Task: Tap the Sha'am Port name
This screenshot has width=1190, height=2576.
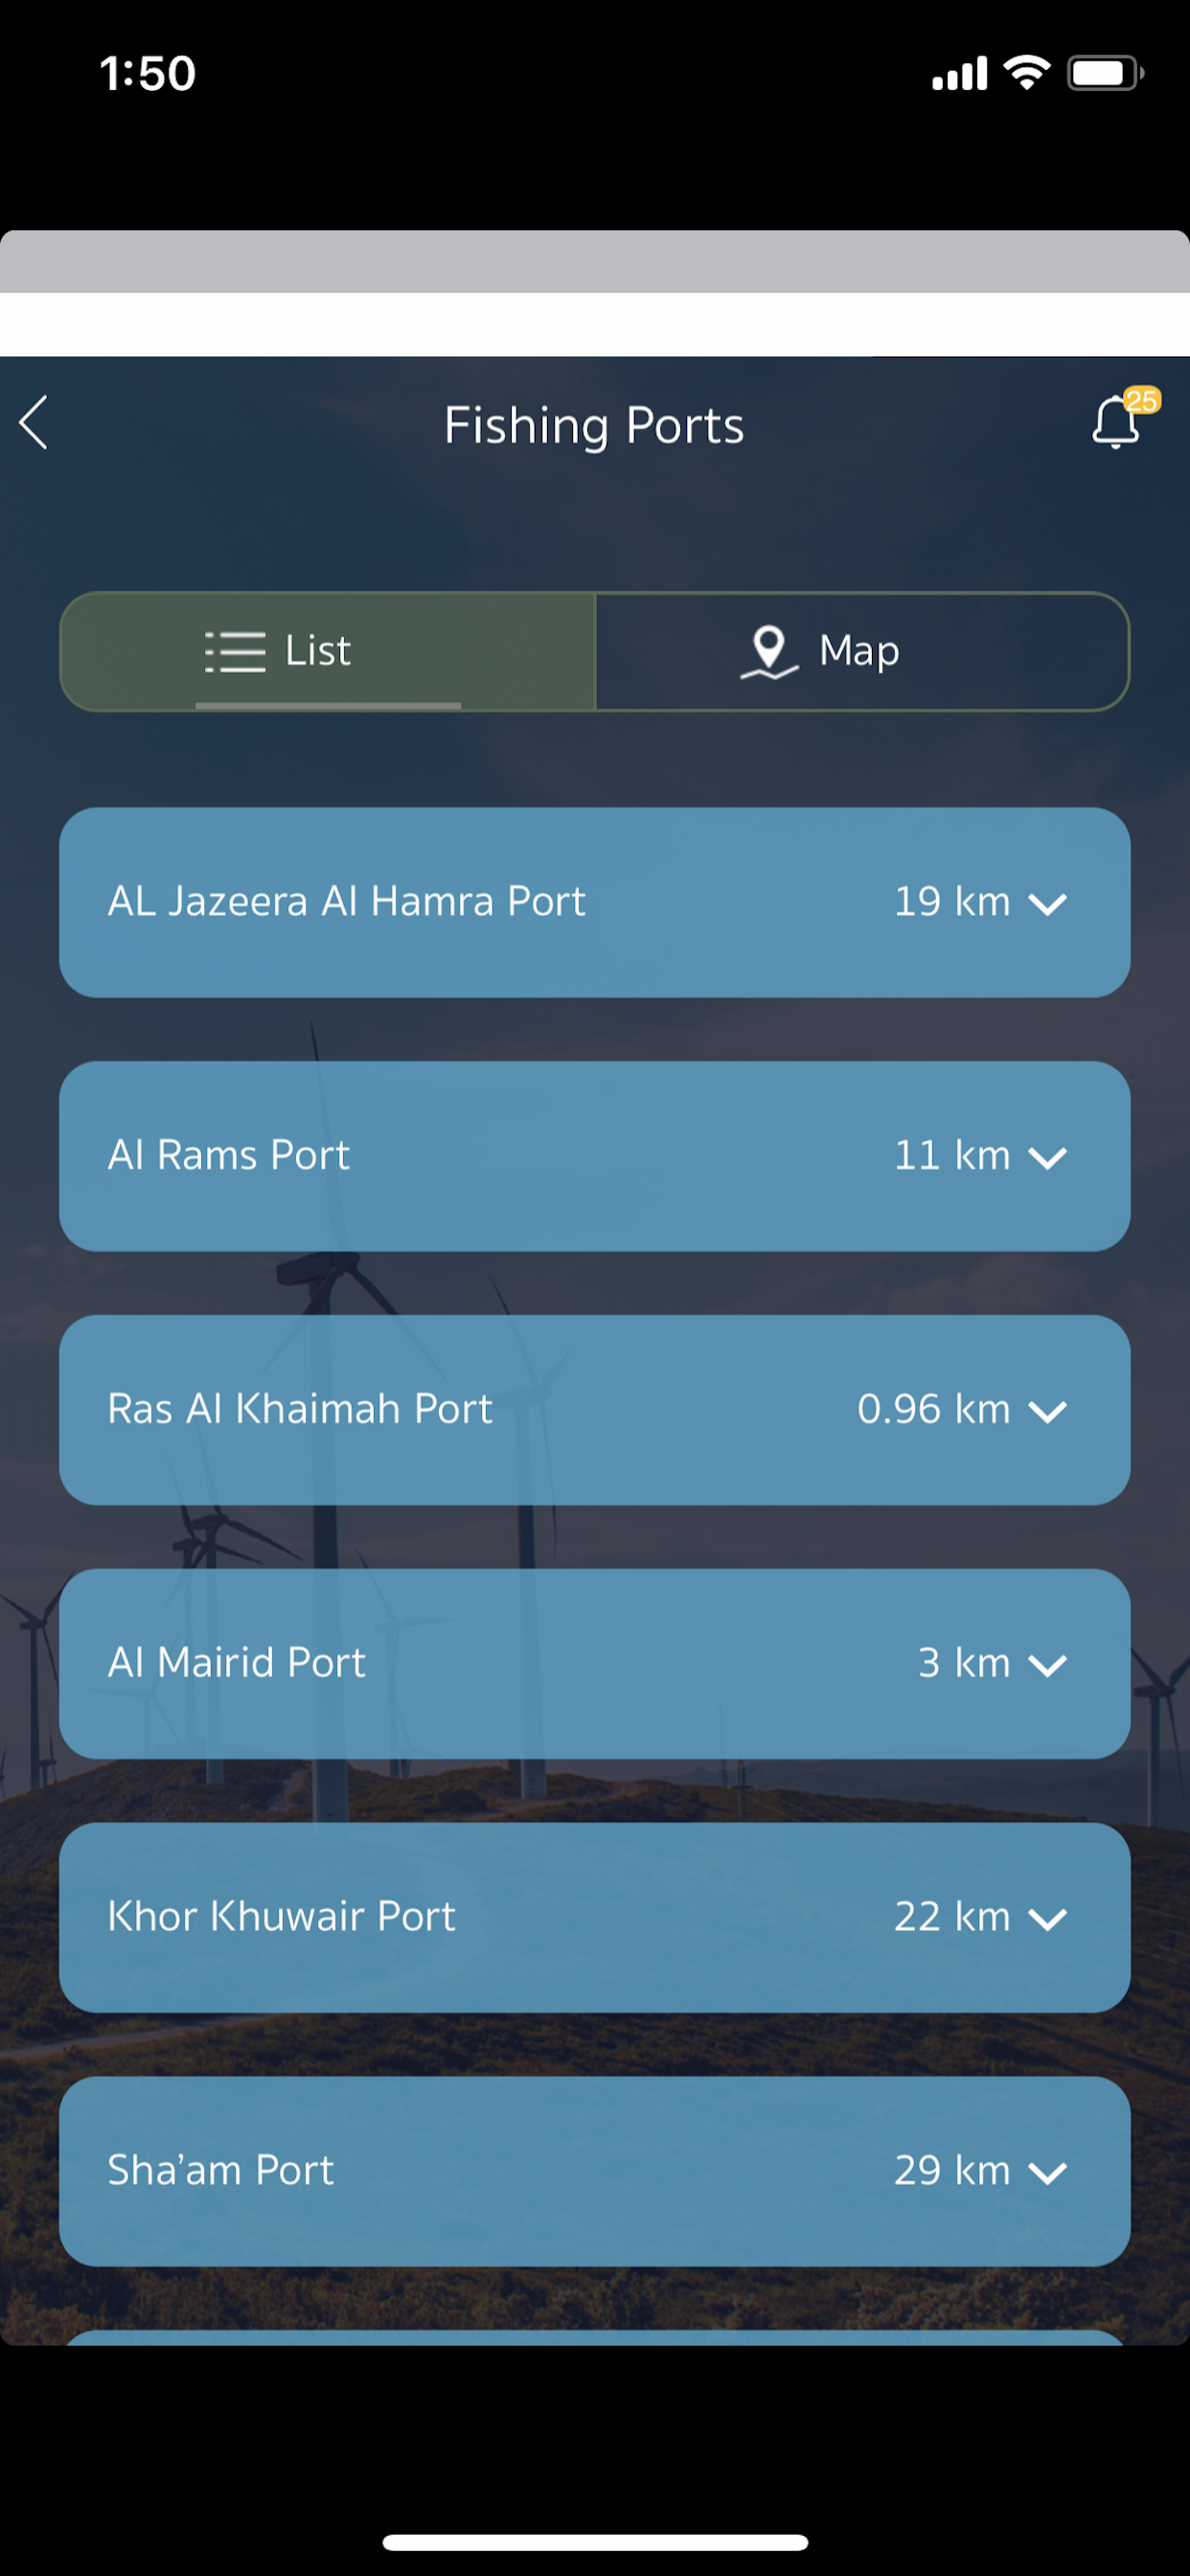Action: pyautogui.click(x=220, y=2170)
